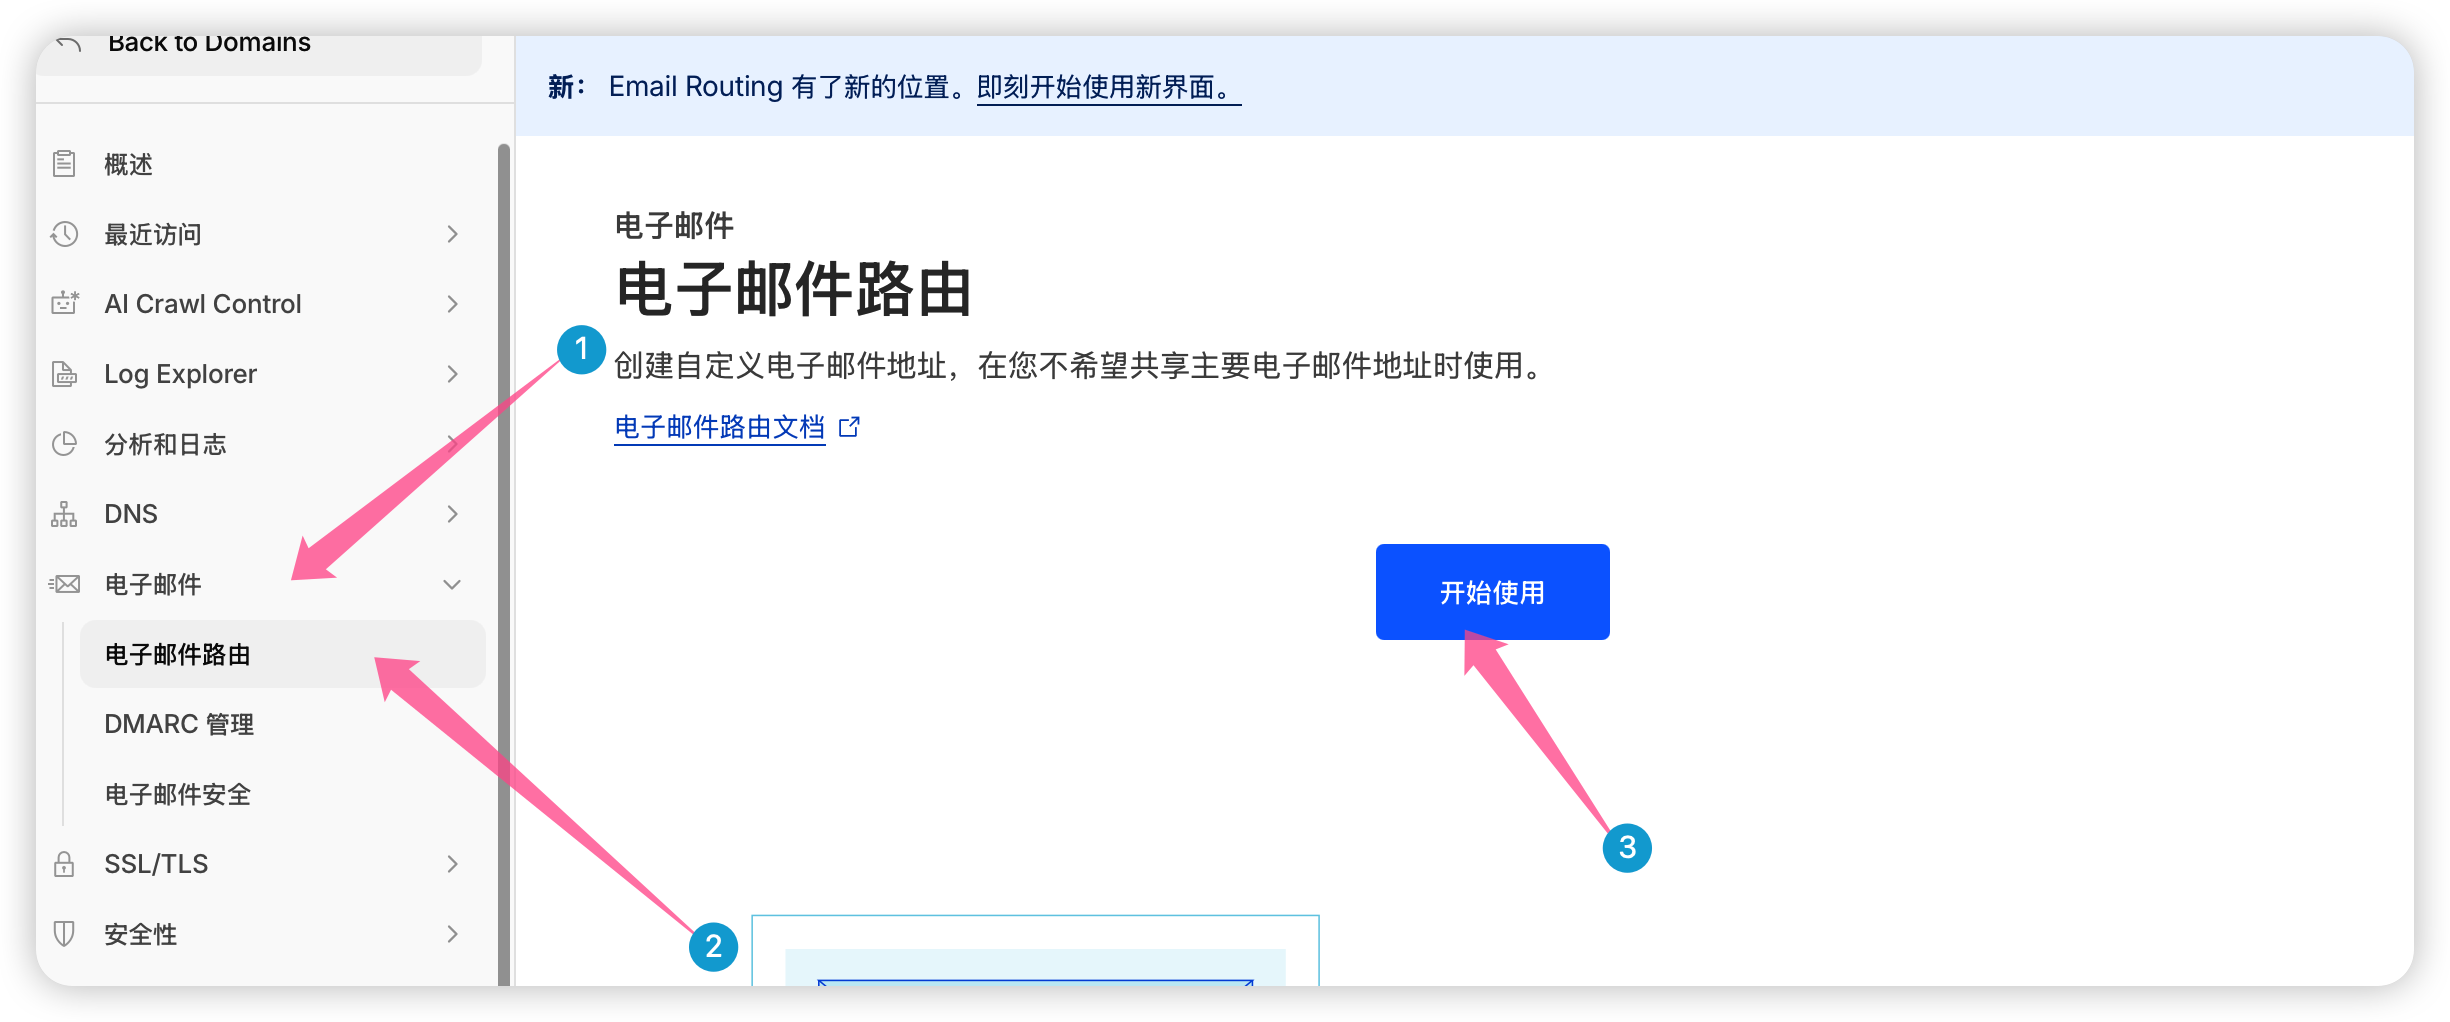Open the DMARC 管理 submenu item

click(179, 724)
